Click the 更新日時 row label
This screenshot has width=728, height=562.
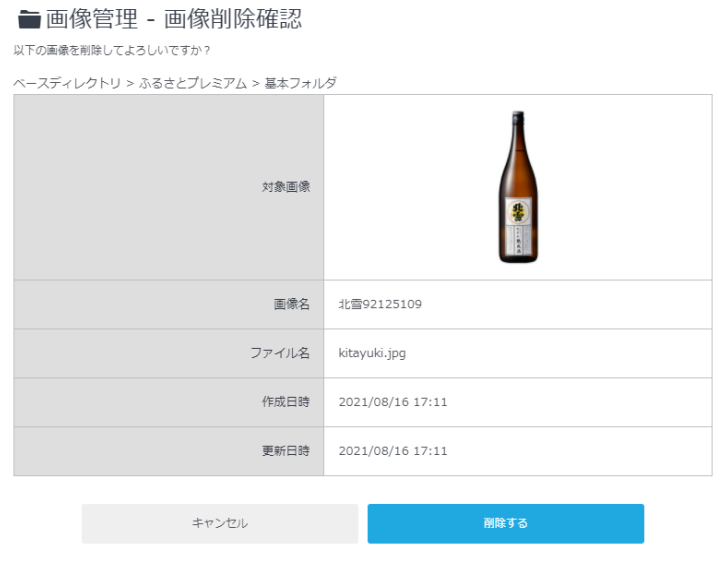coord(285,451)
